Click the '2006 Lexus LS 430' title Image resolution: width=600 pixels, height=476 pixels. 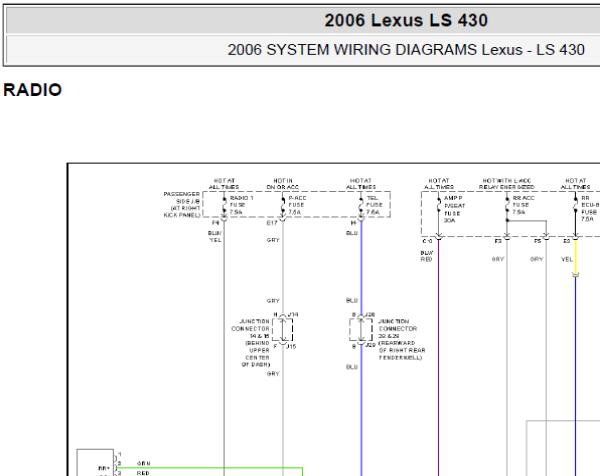coord(406,20)
